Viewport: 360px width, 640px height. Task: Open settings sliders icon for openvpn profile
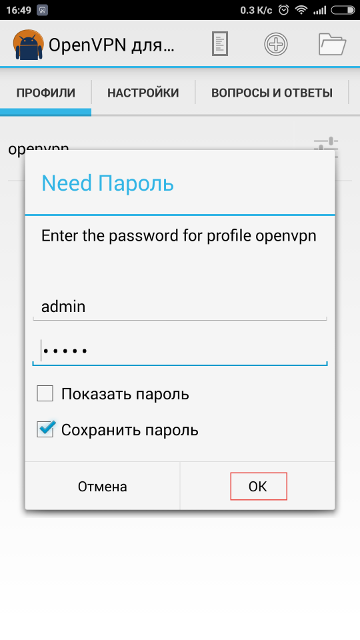pyautogui.click(x=326, y=148)
